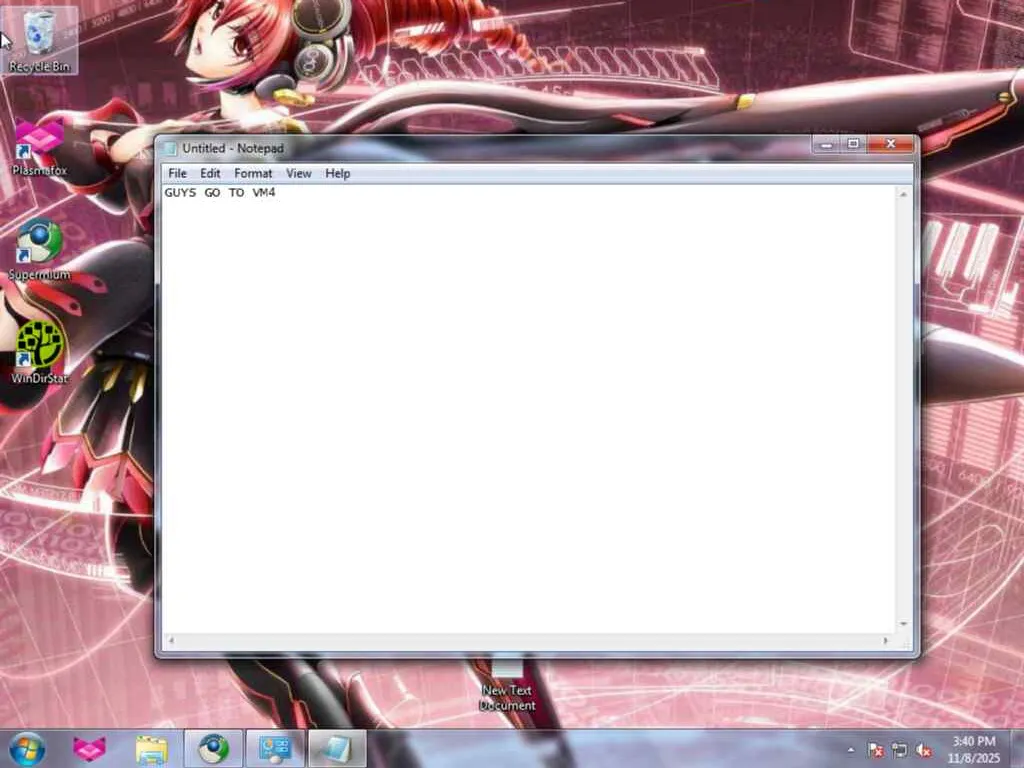Open the Help menu in Notepad
This screenshot has height=768, width=1024.
click(338, 173)
